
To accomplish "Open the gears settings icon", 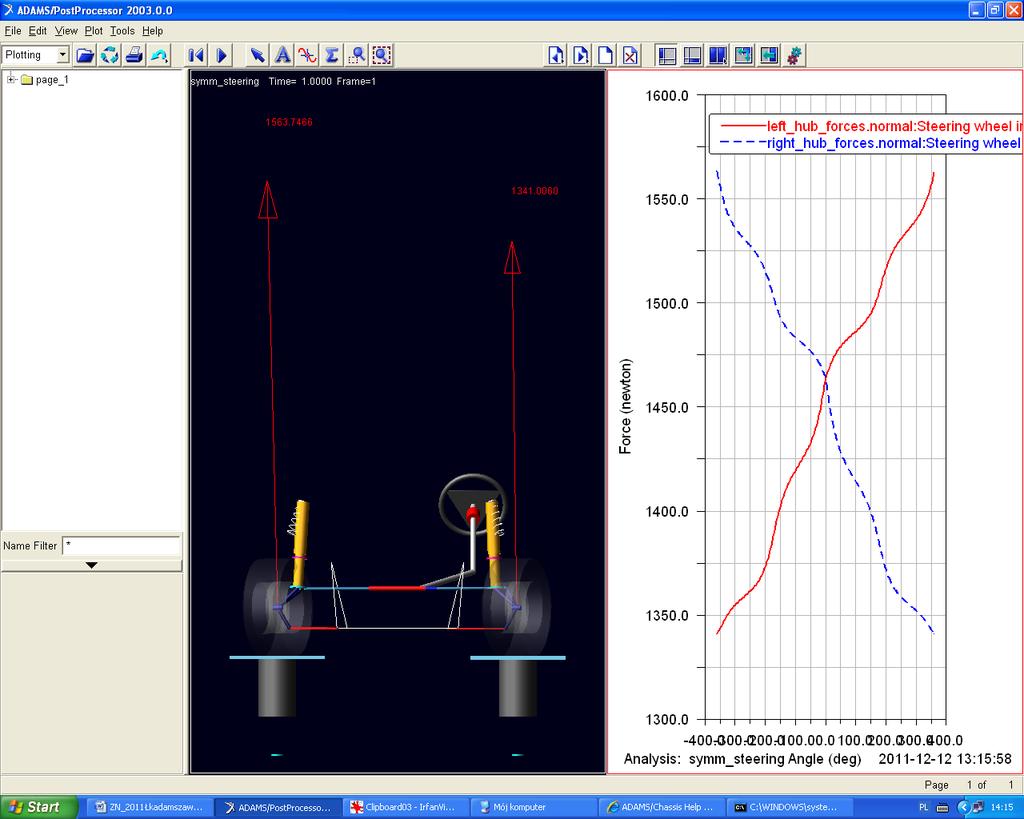I will [x=793, y=56].
